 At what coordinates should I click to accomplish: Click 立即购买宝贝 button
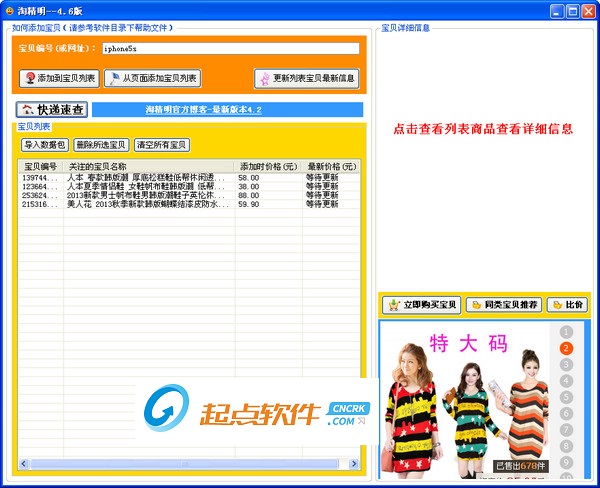(x=421, y=305)
